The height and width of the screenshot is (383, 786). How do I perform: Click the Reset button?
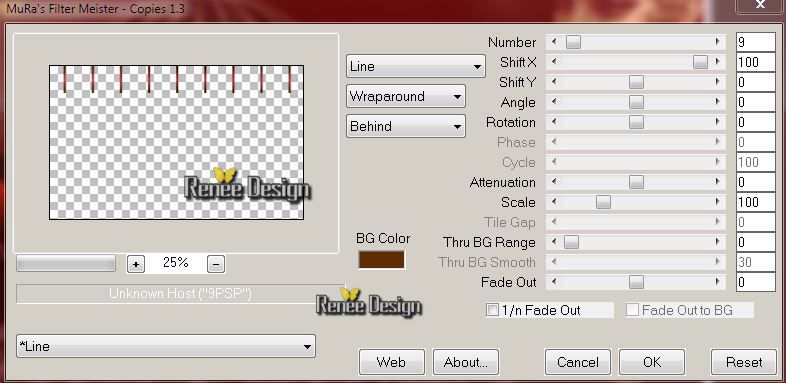(x=744, y=362)
